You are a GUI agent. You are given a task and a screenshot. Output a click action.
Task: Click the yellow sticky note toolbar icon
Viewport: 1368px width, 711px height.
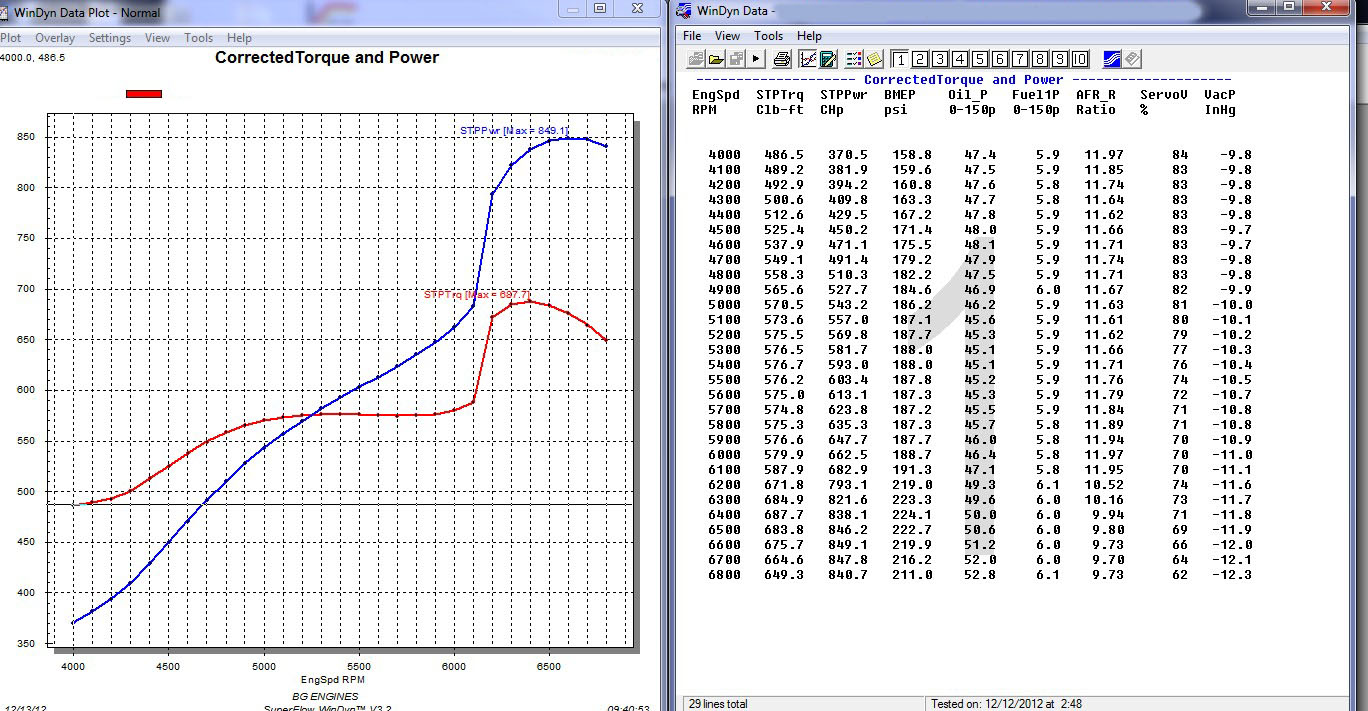click(874, 59)
